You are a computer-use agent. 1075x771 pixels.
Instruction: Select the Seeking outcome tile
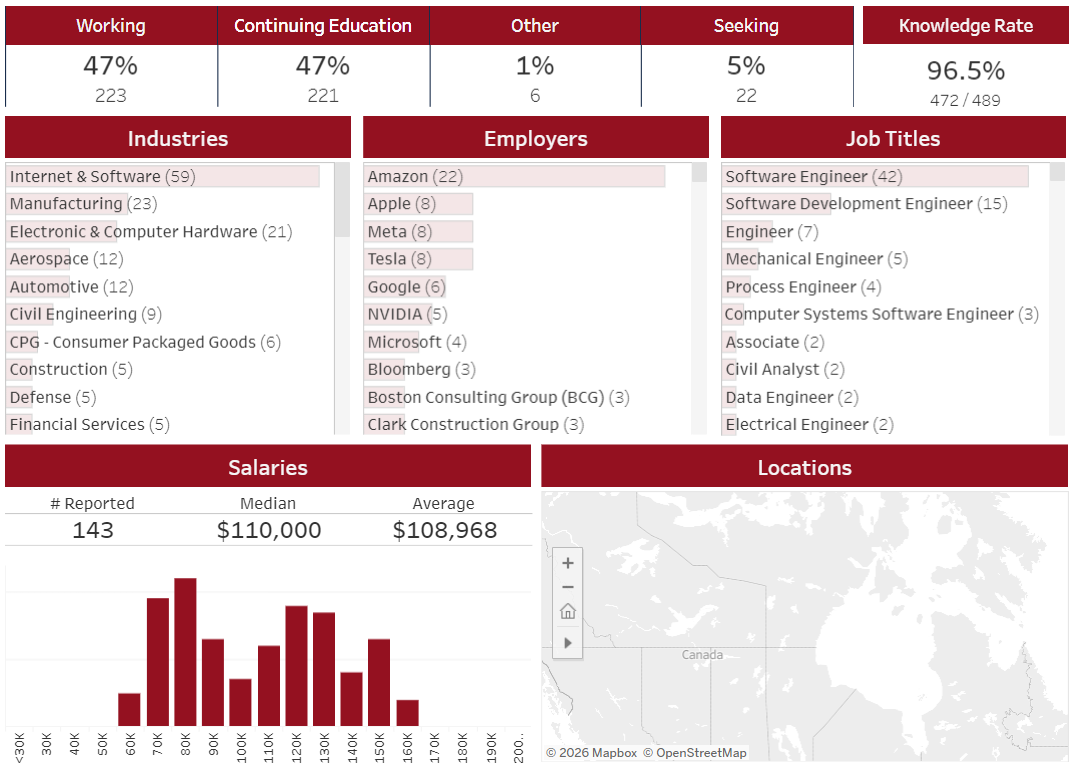747,57
